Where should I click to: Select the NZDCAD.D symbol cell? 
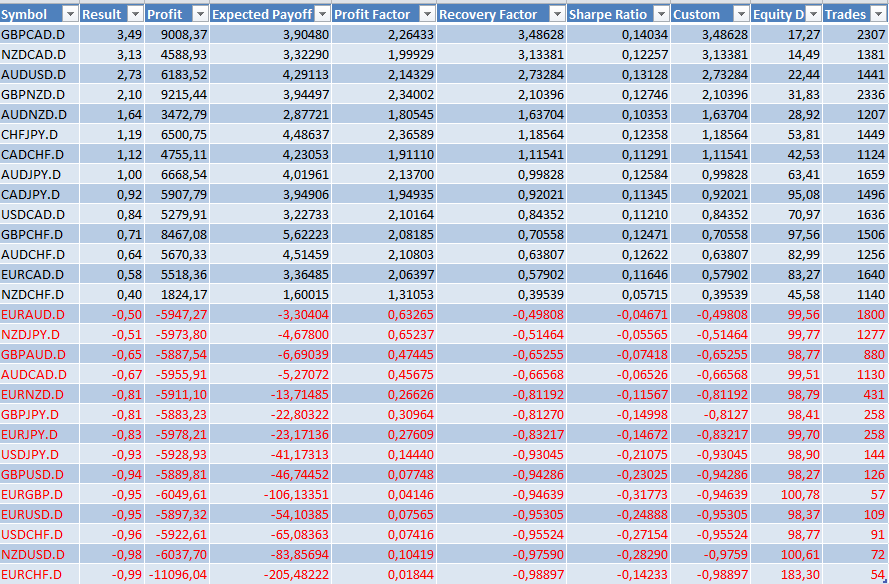point(40,54)
